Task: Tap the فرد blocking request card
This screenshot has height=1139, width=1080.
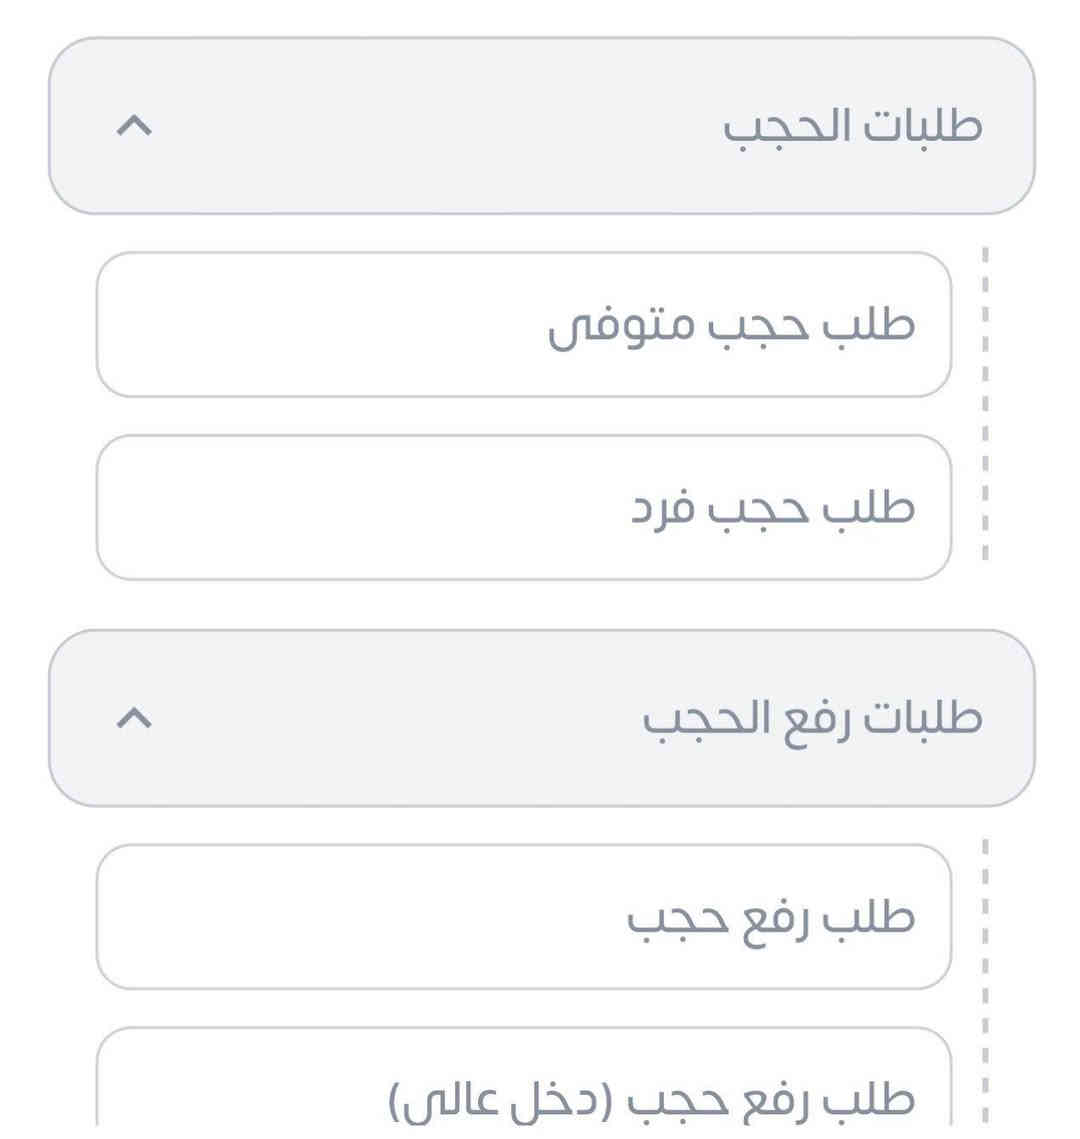Action: point(523,507)
